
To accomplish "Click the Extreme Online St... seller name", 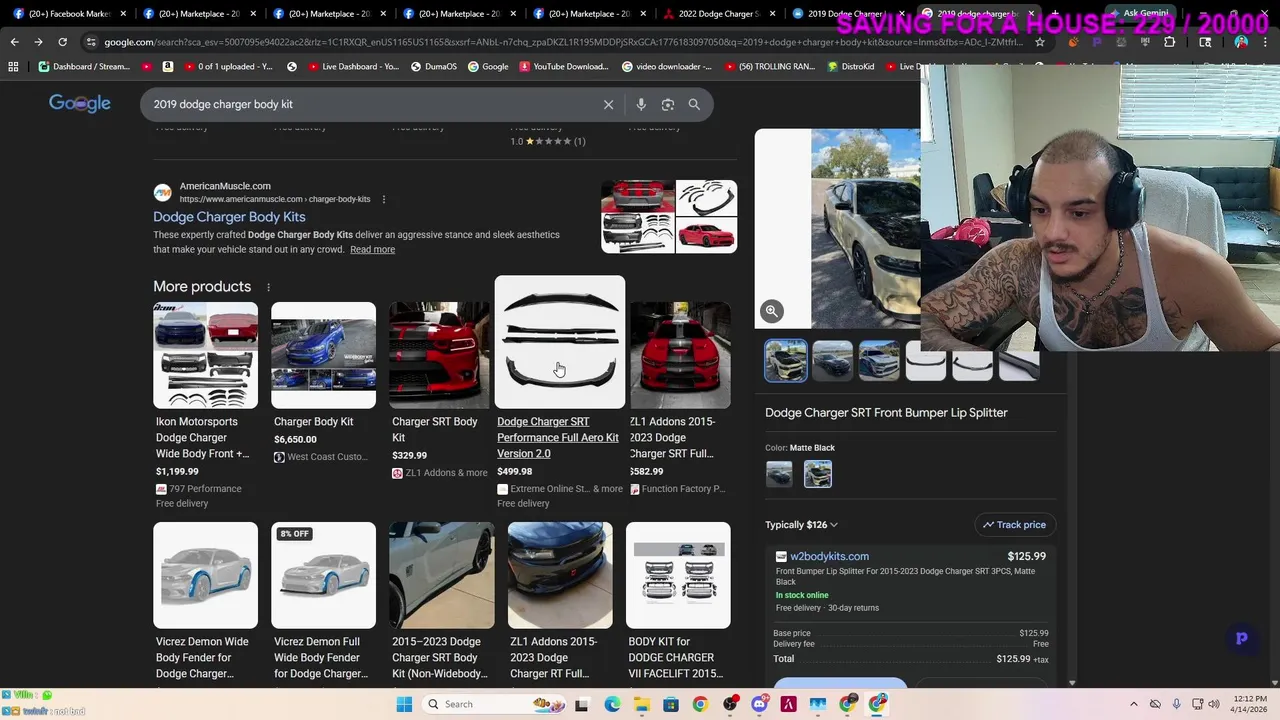I will click(550, 489).
